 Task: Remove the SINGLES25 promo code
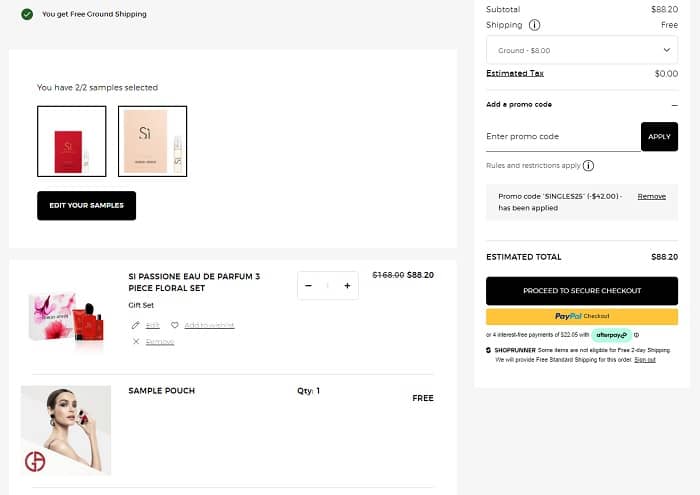tap(651, 196)
